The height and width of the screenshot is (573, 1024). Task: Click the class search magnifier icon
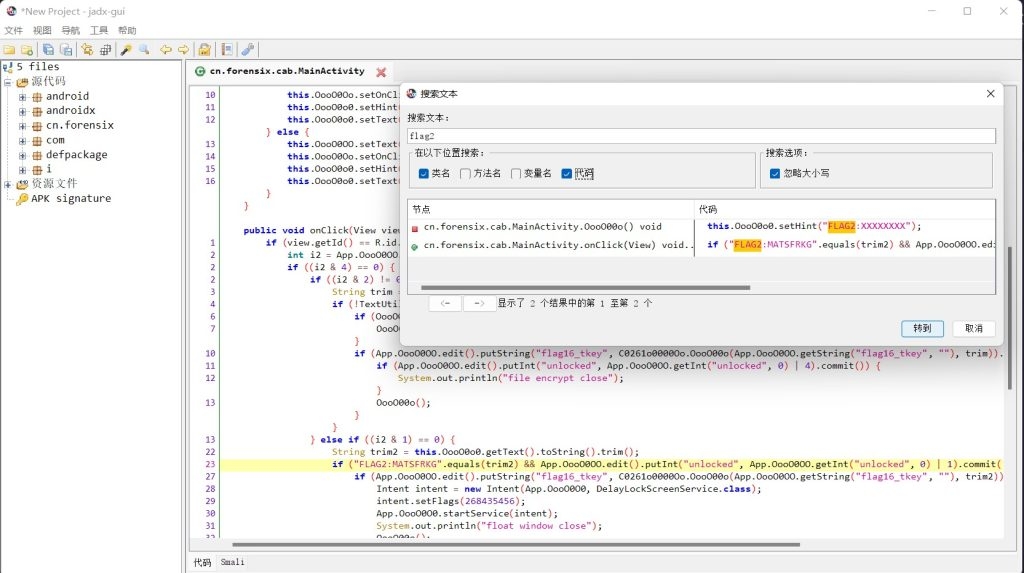click(144, 49)
